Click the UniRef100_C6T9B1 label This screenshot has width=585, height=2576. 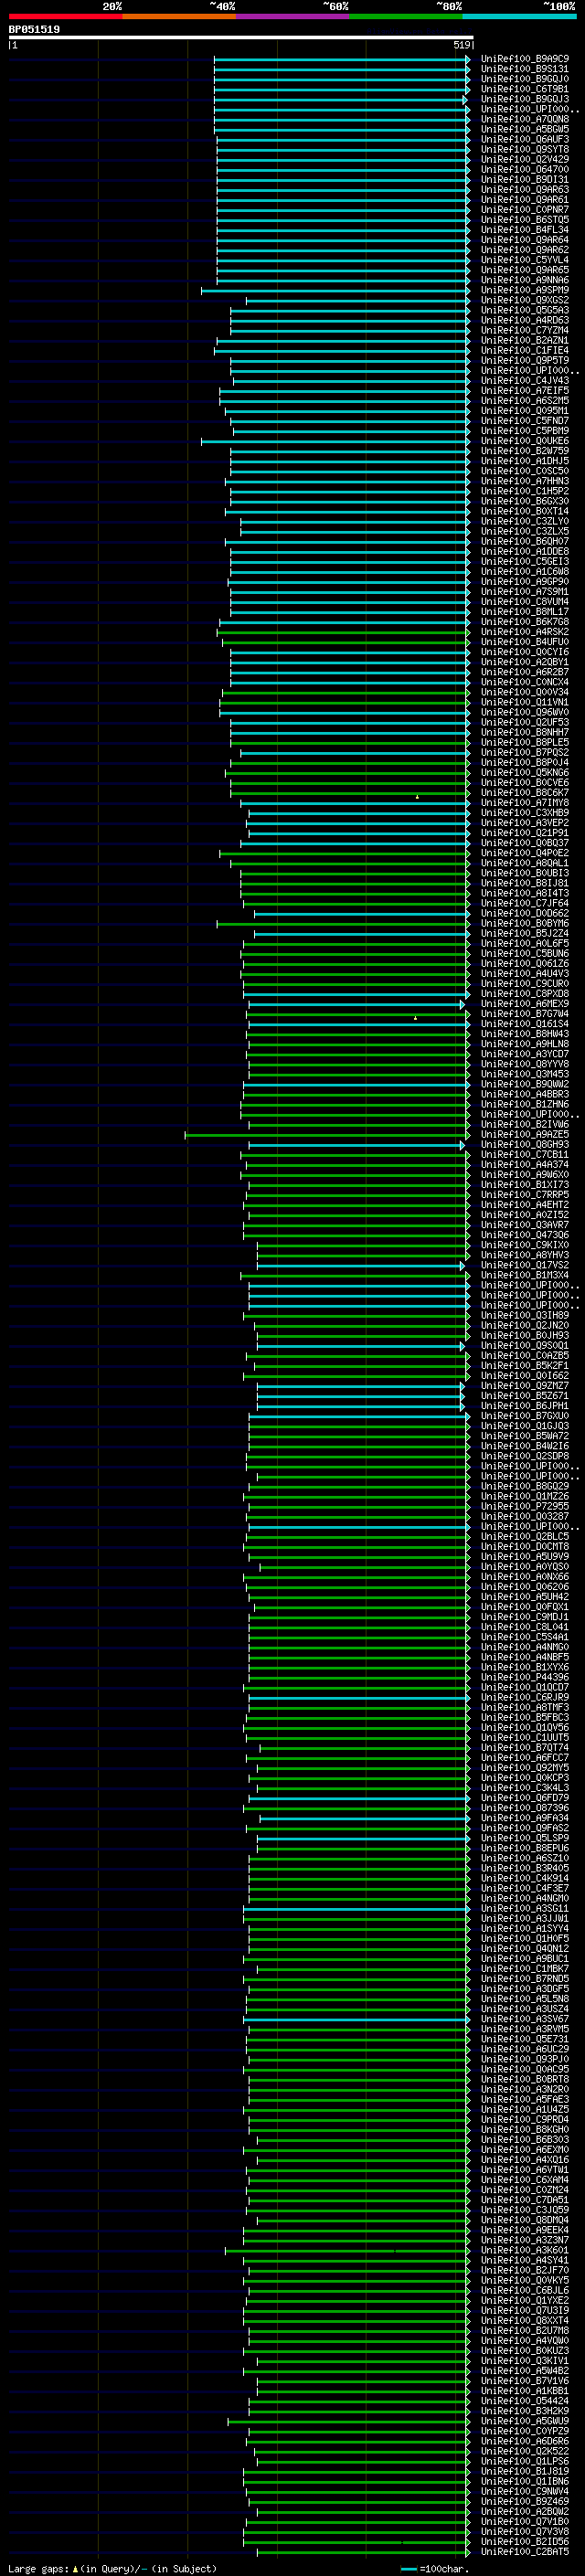(525, 89)
